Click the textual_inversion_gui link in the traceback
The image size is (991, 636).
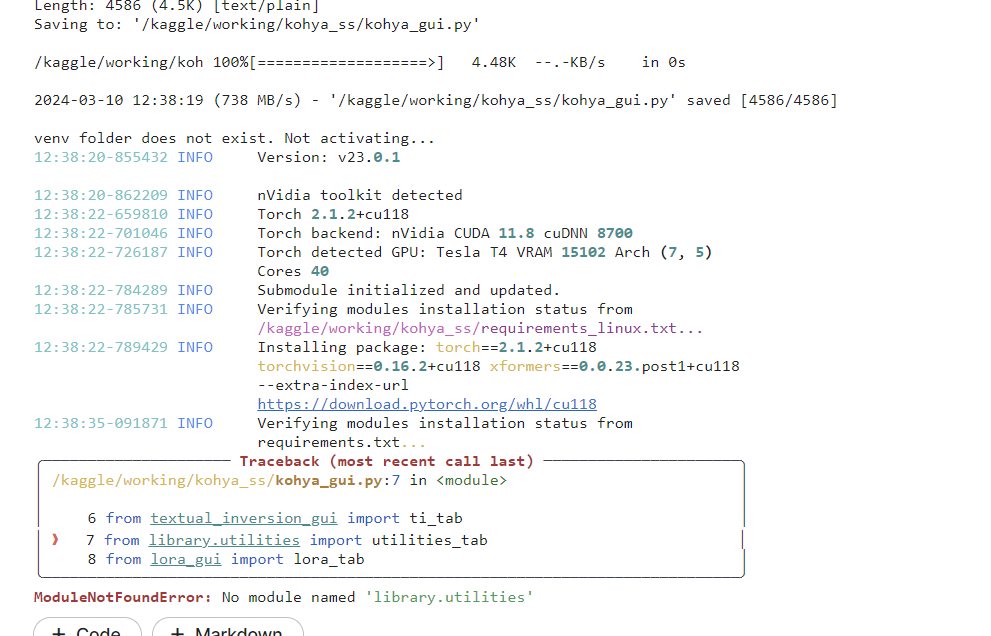point(243,518)
